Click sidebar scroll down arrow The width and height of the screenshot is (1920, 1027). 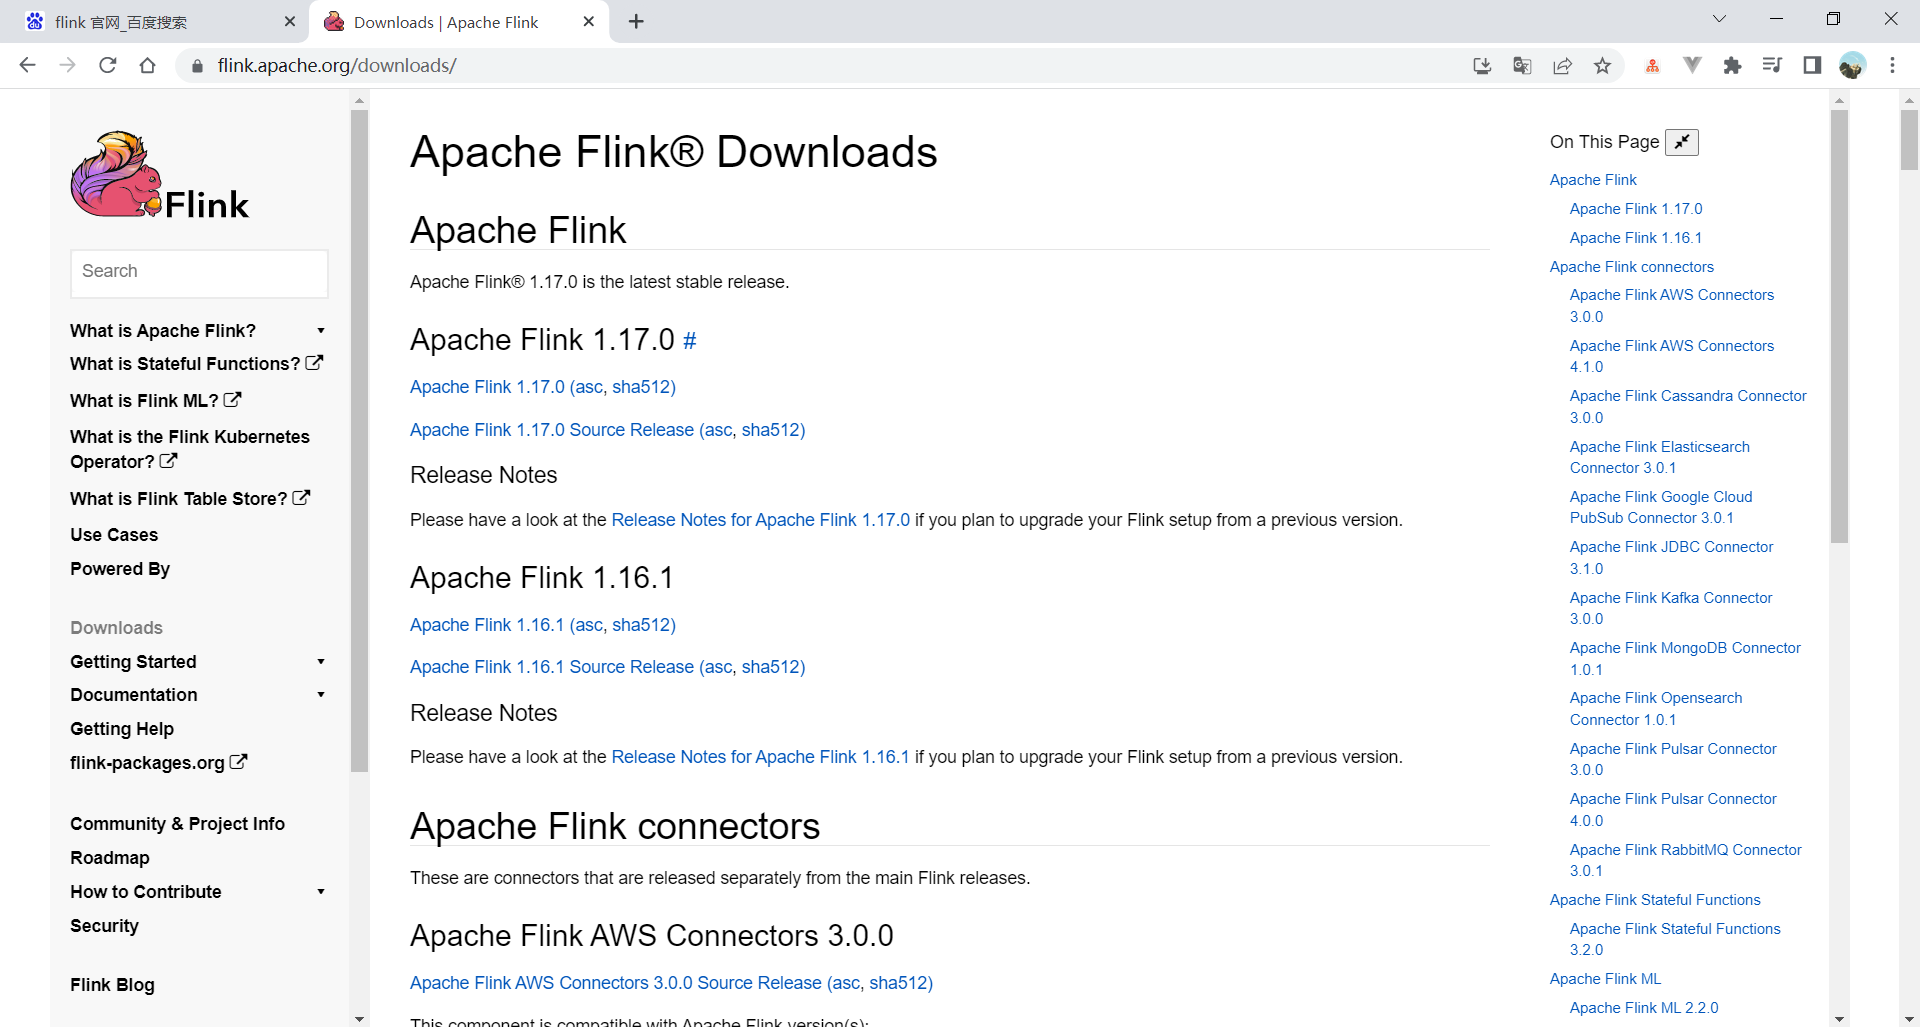click(x=360, y=1018)
